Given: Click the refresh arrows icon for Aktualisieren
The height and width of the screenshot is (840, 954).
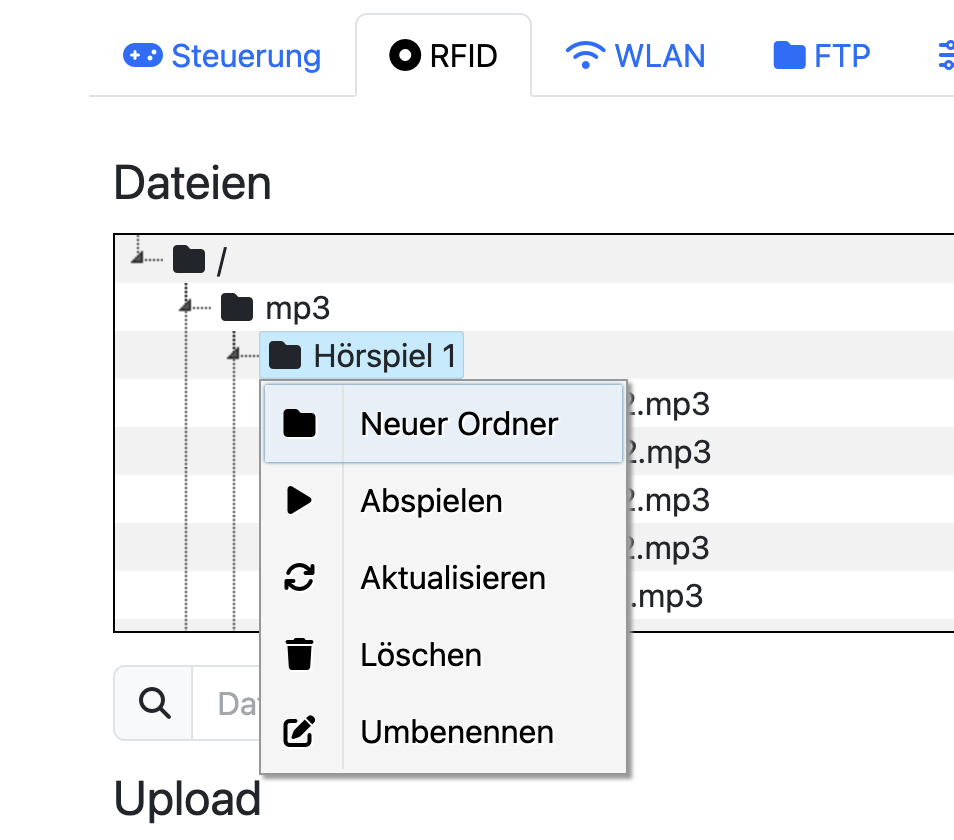Looking at the screenshot, I should [299, 578].
